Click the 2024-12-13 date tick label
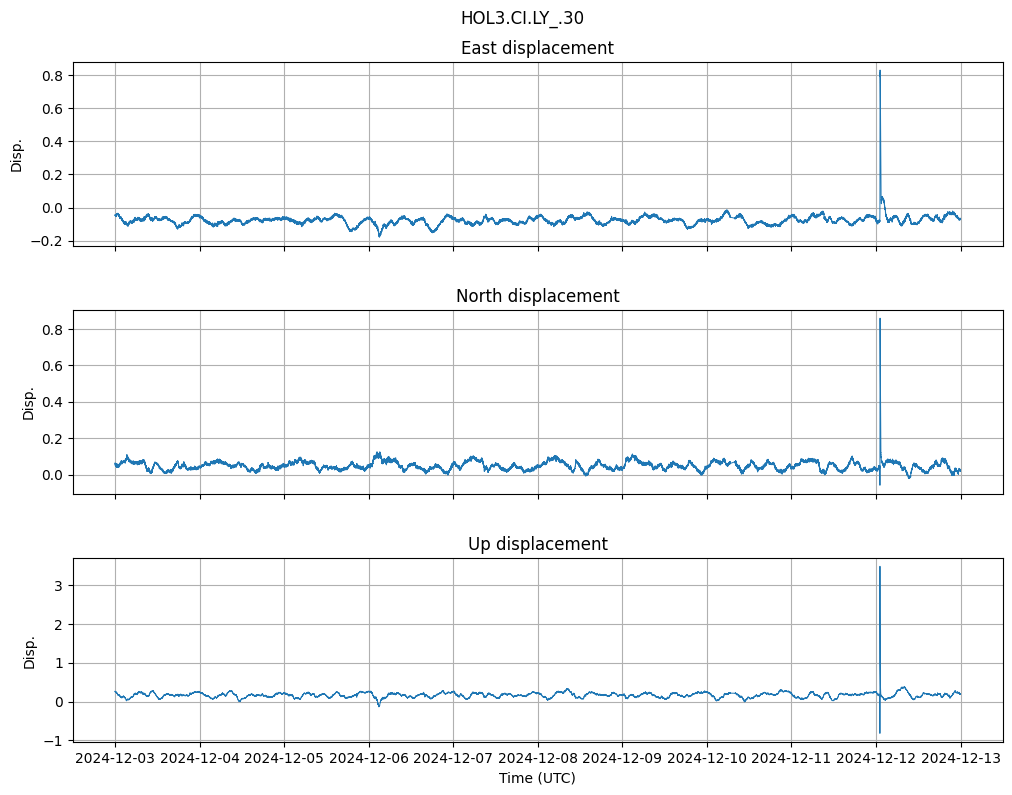Viewport: 1012px width, 795px height. point(961,759)
